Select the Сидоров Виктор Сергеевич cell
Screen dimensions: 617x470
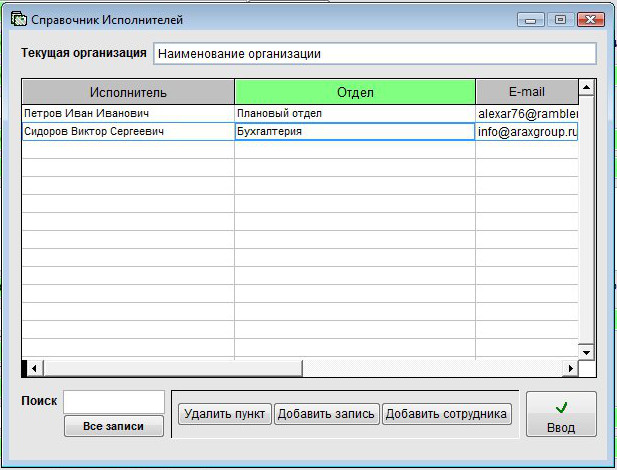128,131
